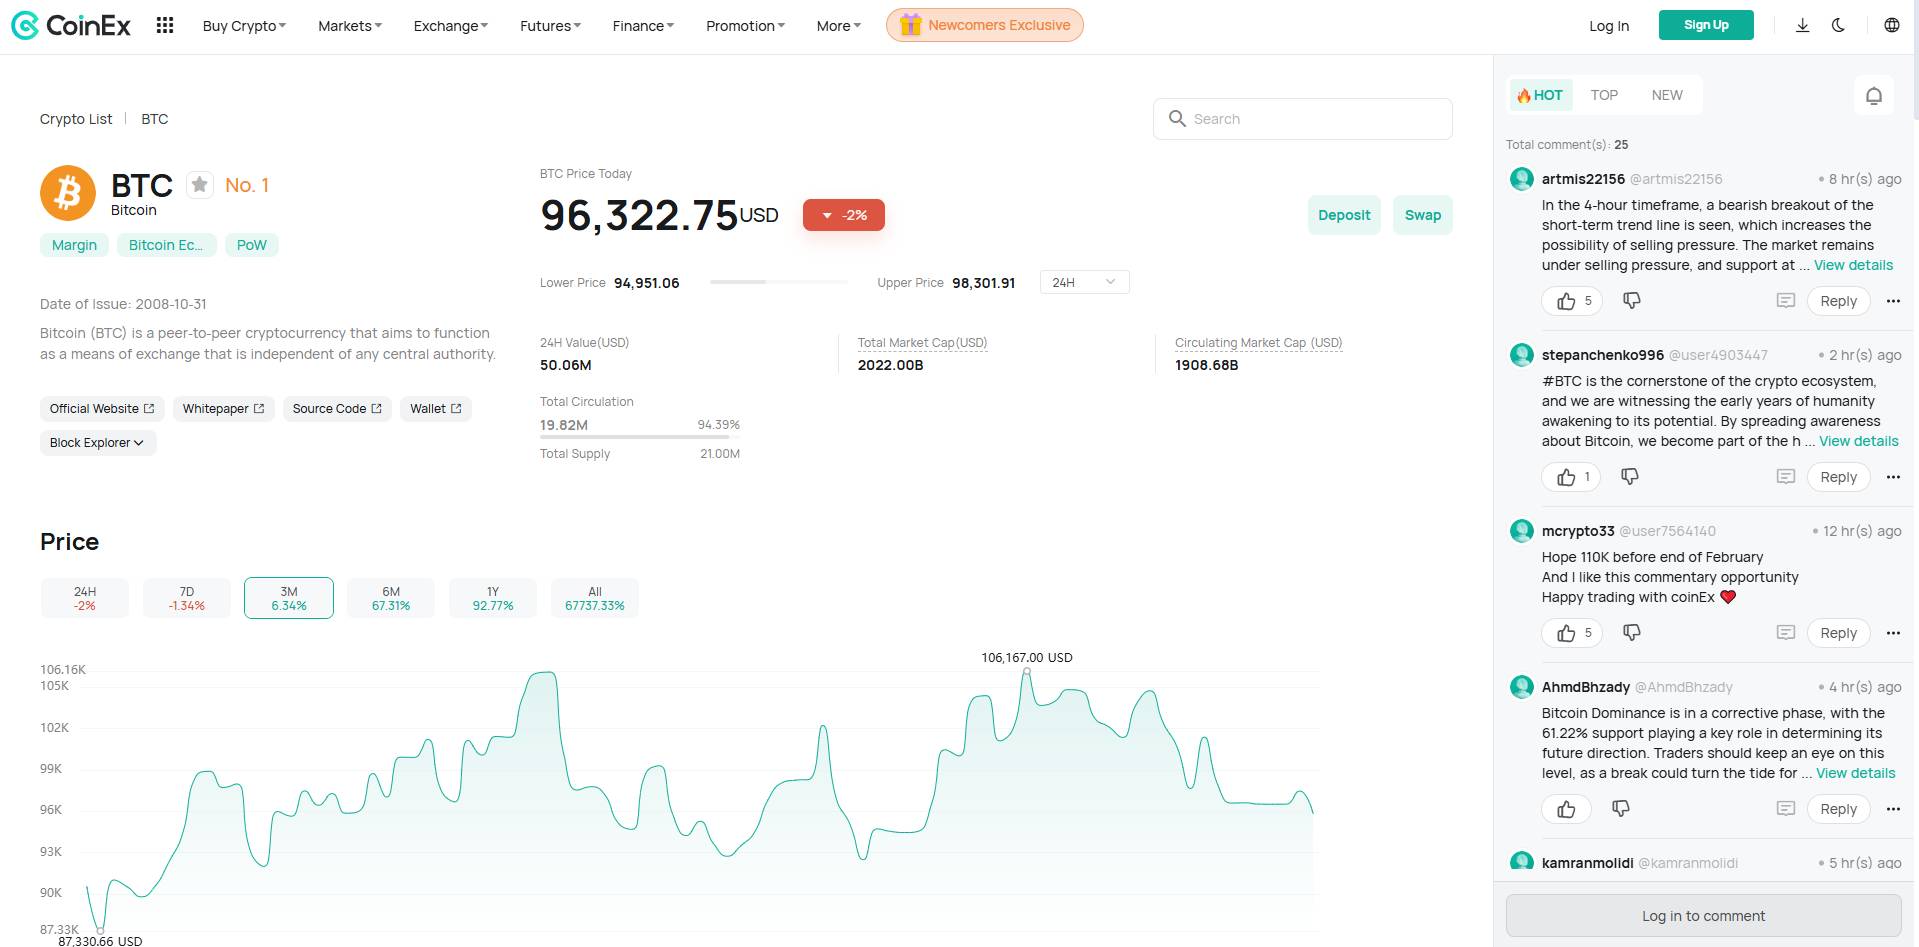Dislike the artmis22156 comment
This screenshot has height=947, width=1919.
click(x=1631, y=300)
